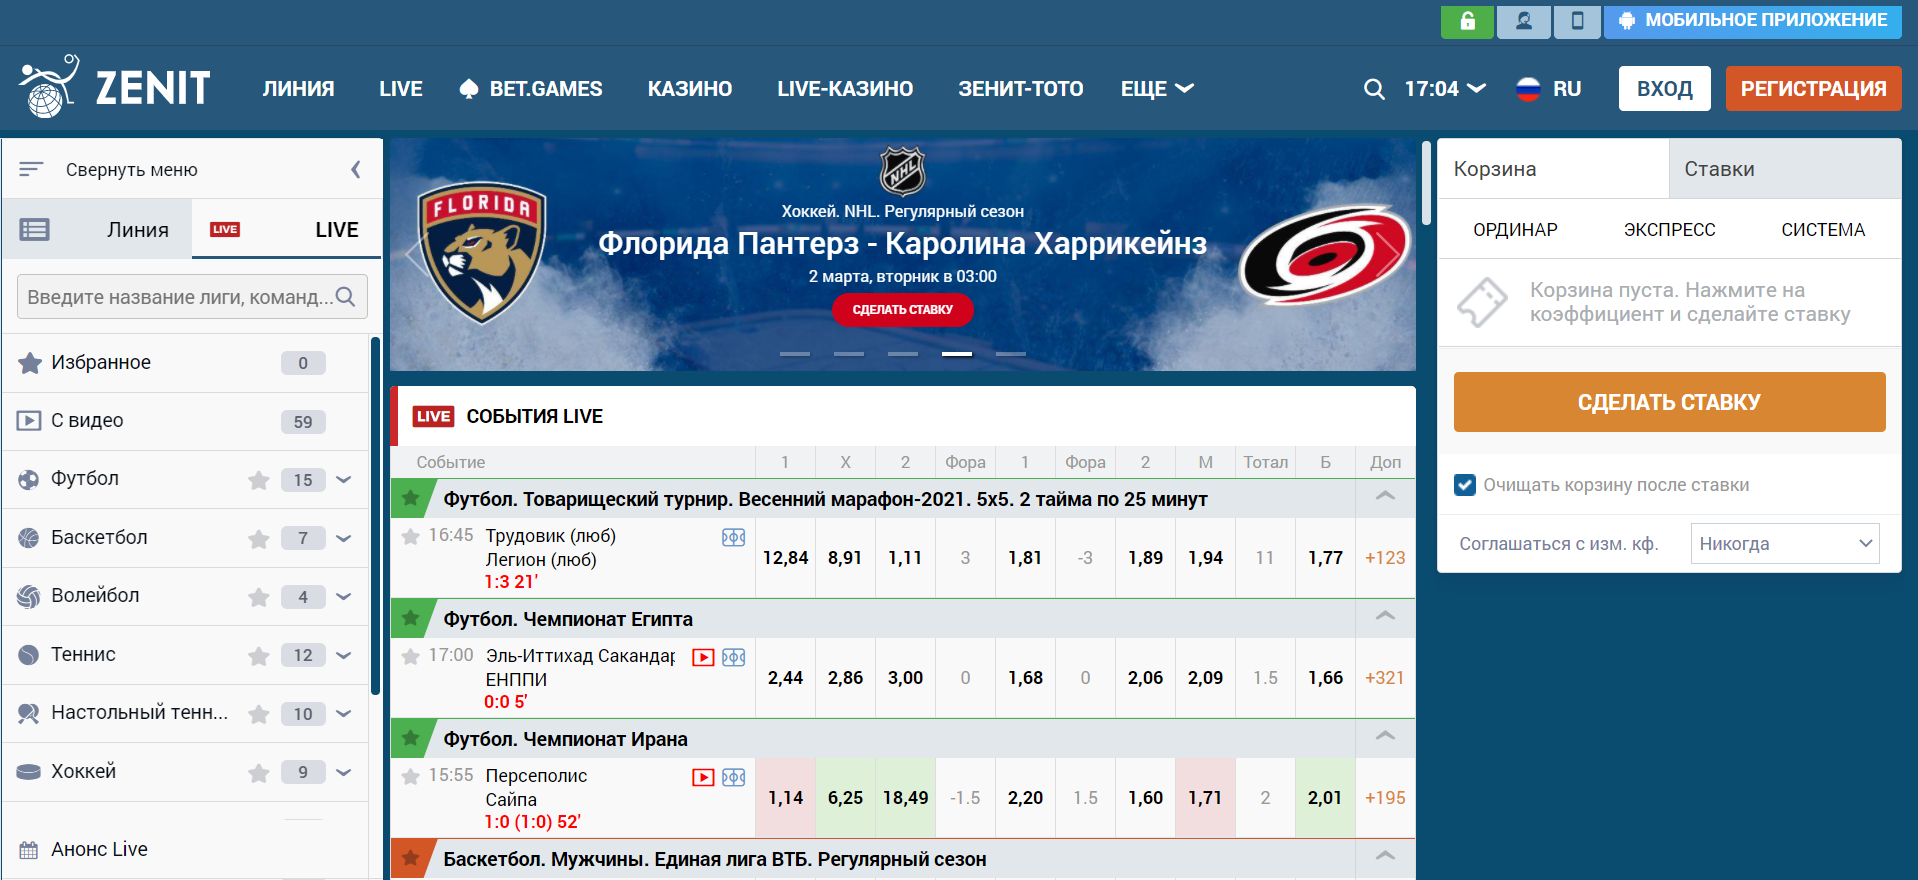Star the Весенний марафон-2021 league header
The image size is (1918, 880).
(x=410, y=498)
